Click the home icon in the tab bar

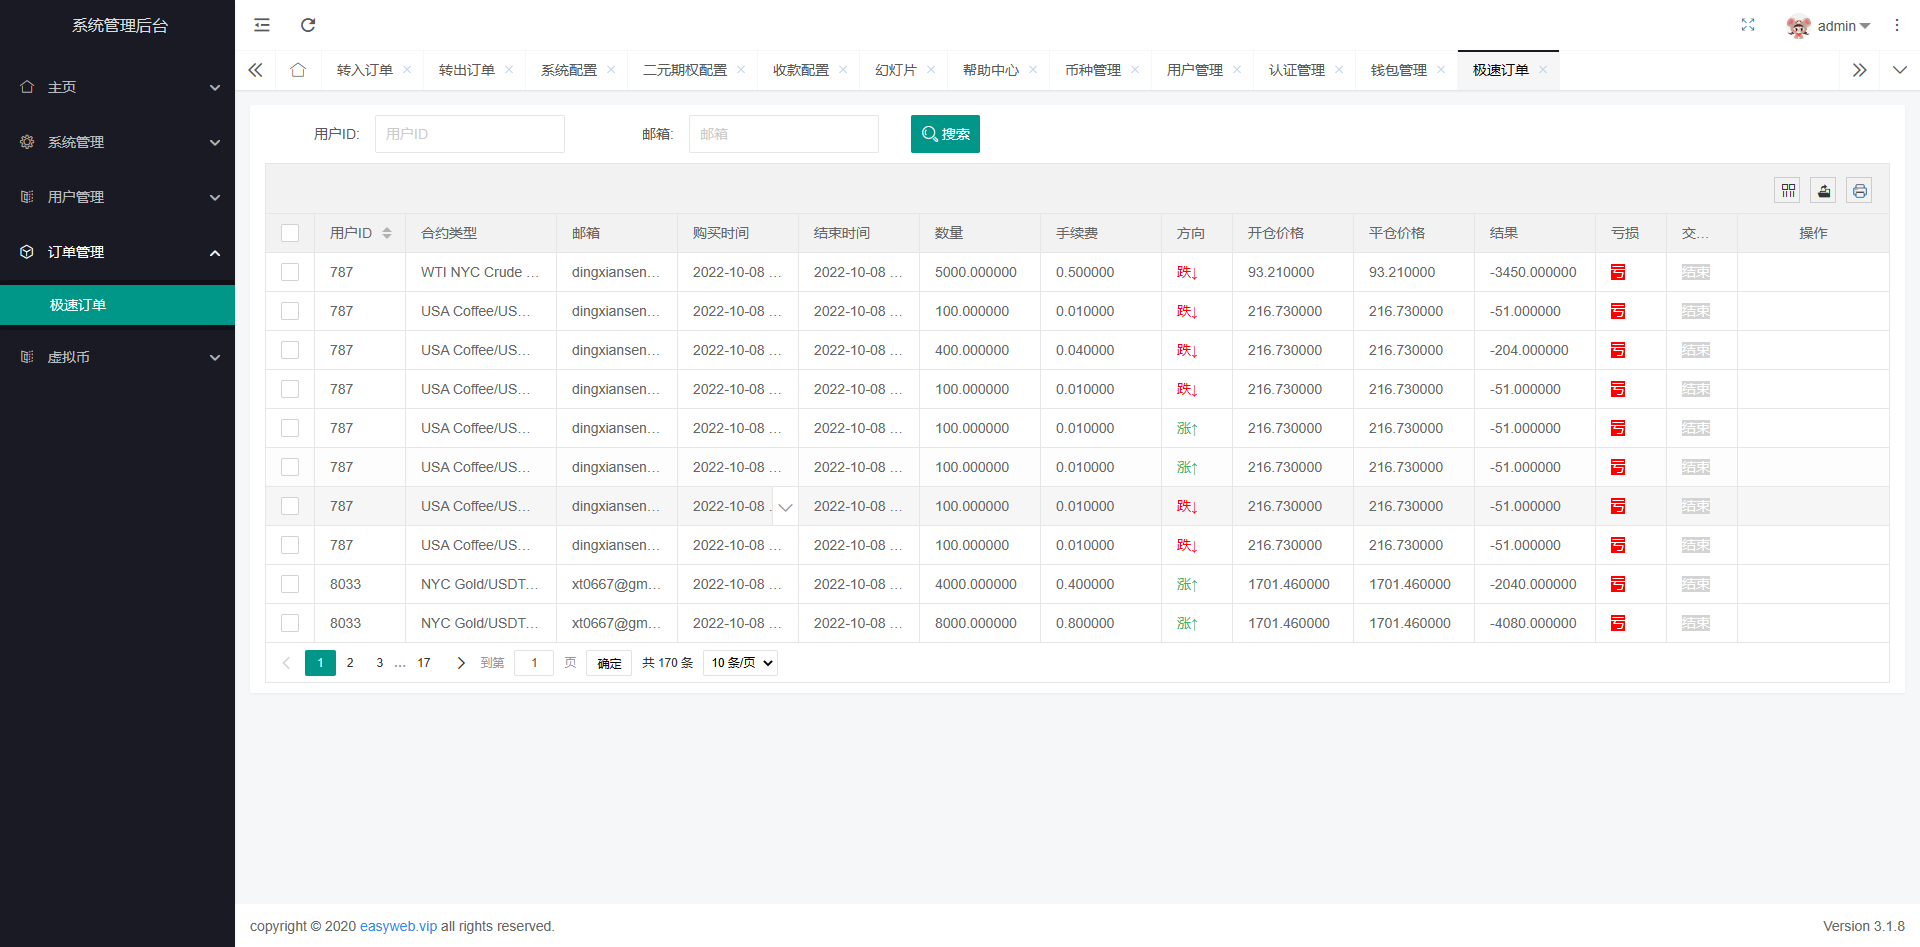pyautogui.click(x=297, y=69)
